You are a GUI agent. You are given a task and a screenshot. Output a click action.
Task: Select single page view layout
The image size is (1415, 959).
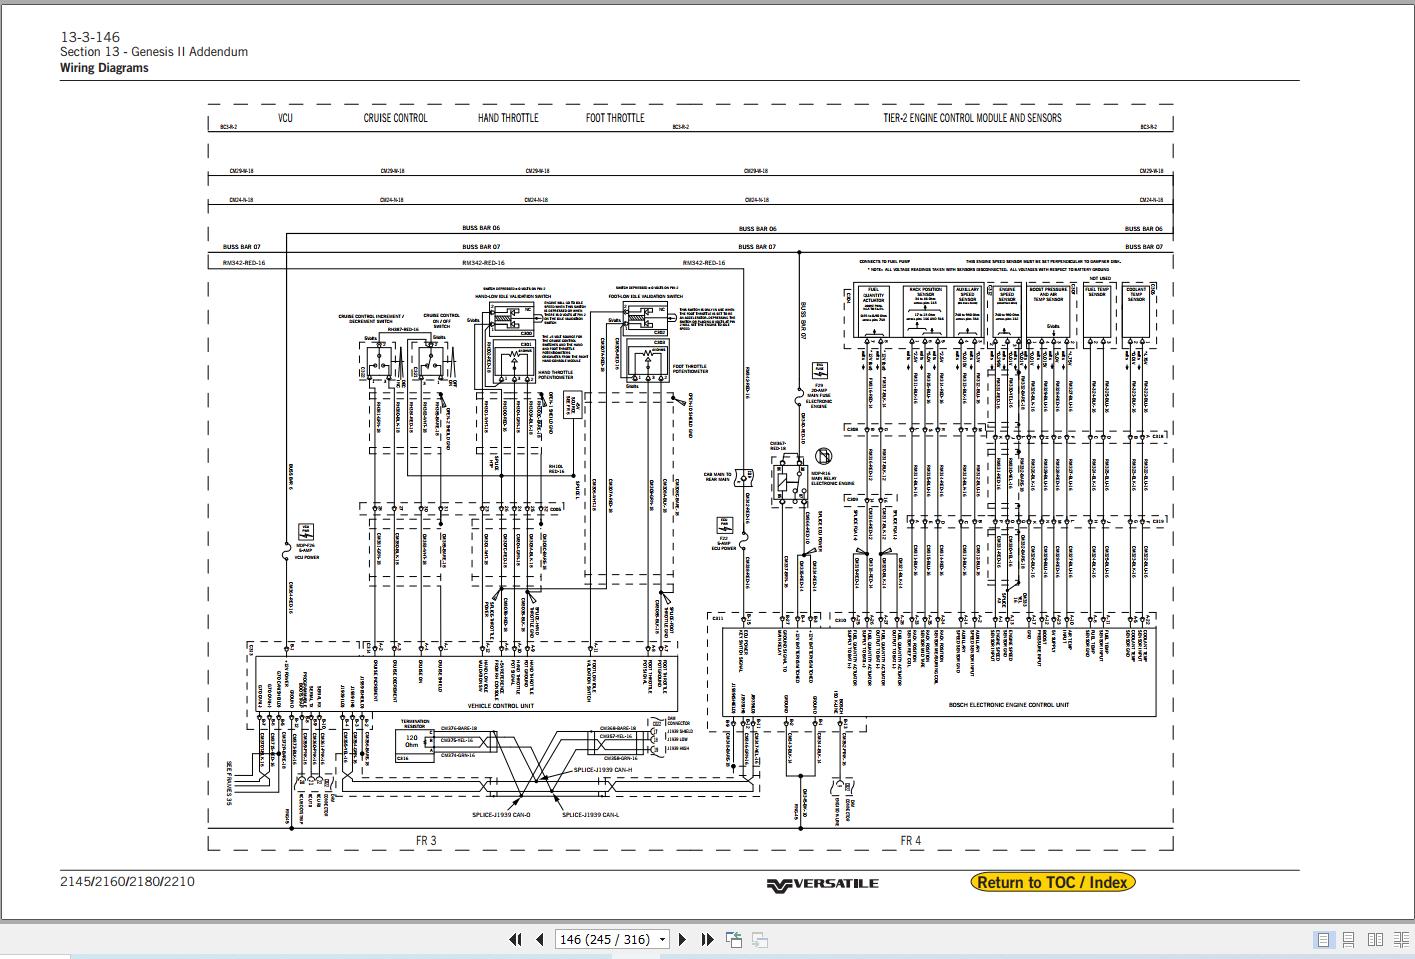[x=1323, y=939]
